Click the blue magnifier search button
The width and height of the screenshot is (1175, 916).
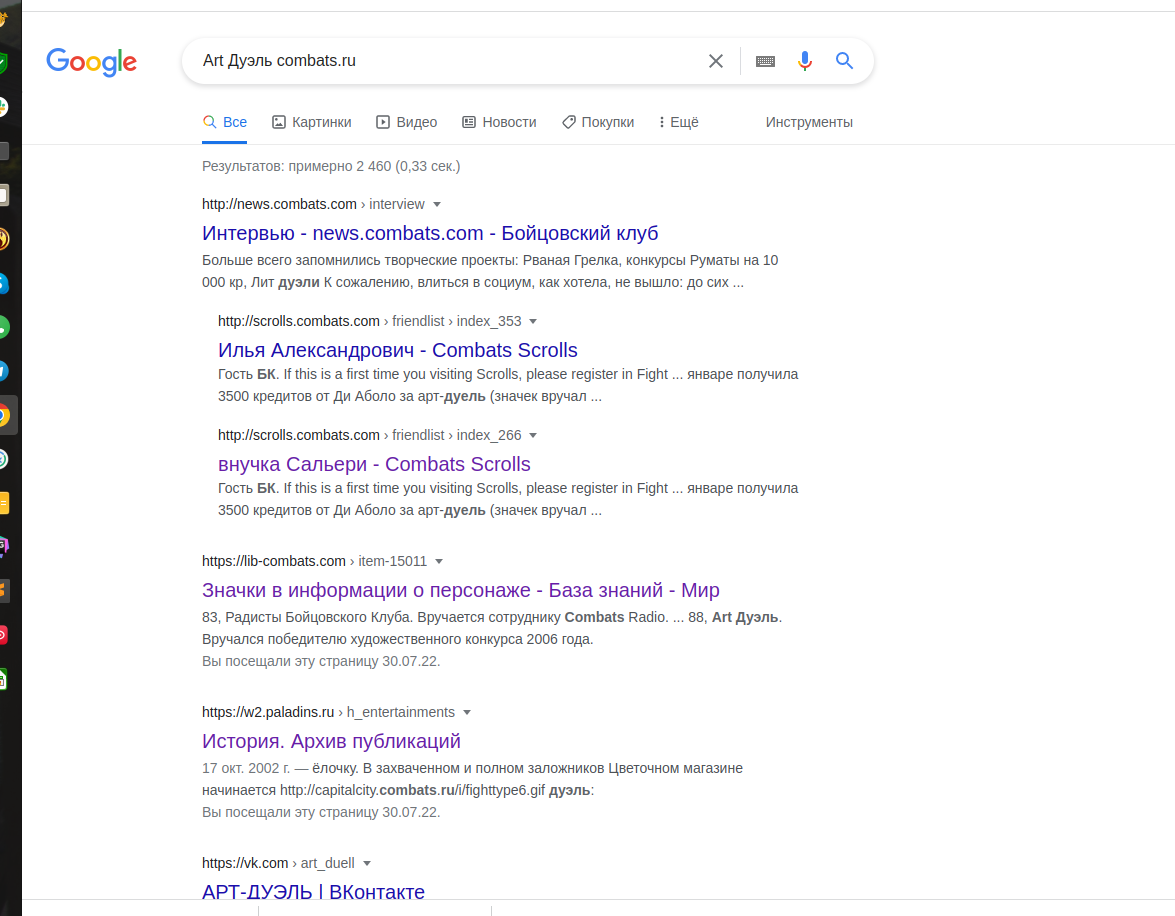tap(845, 61)
